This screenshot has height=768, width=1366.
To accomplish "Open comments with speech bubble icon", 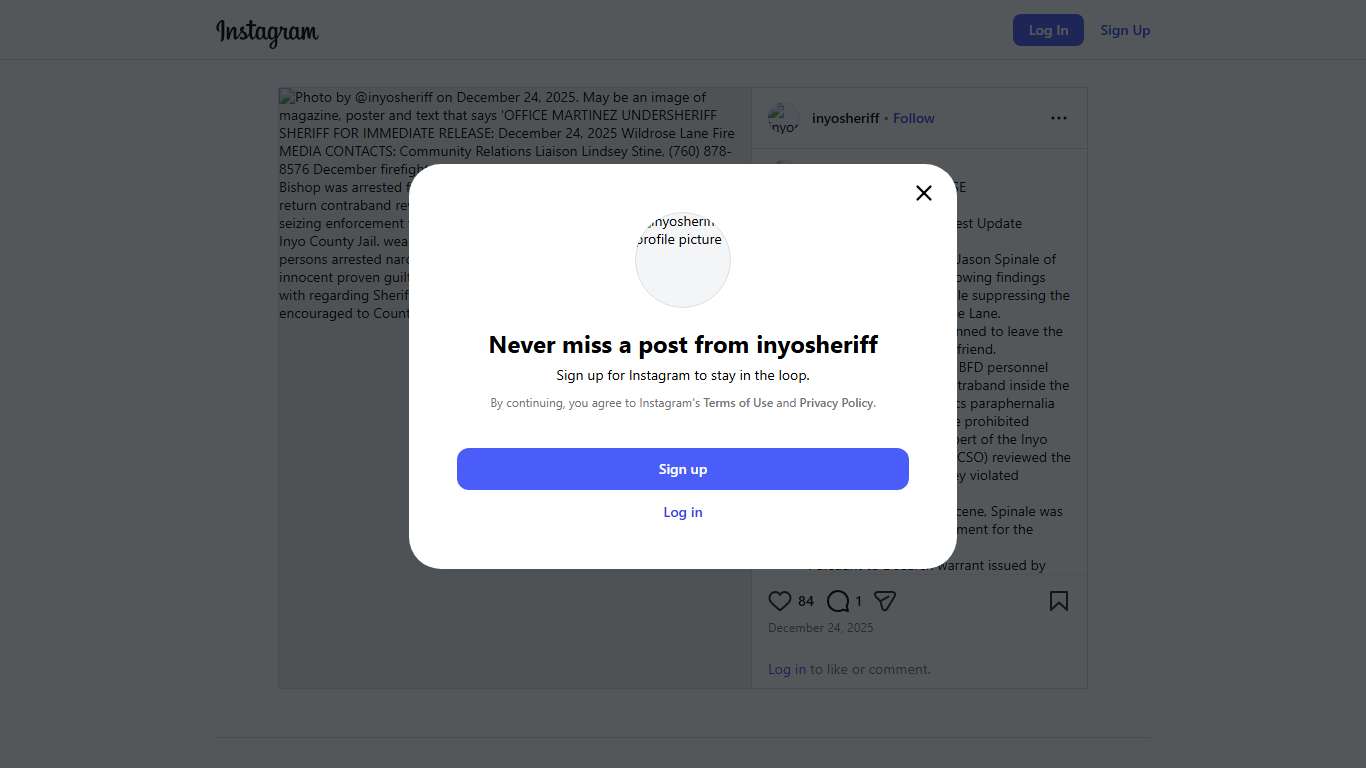I will tap(838, 601).
